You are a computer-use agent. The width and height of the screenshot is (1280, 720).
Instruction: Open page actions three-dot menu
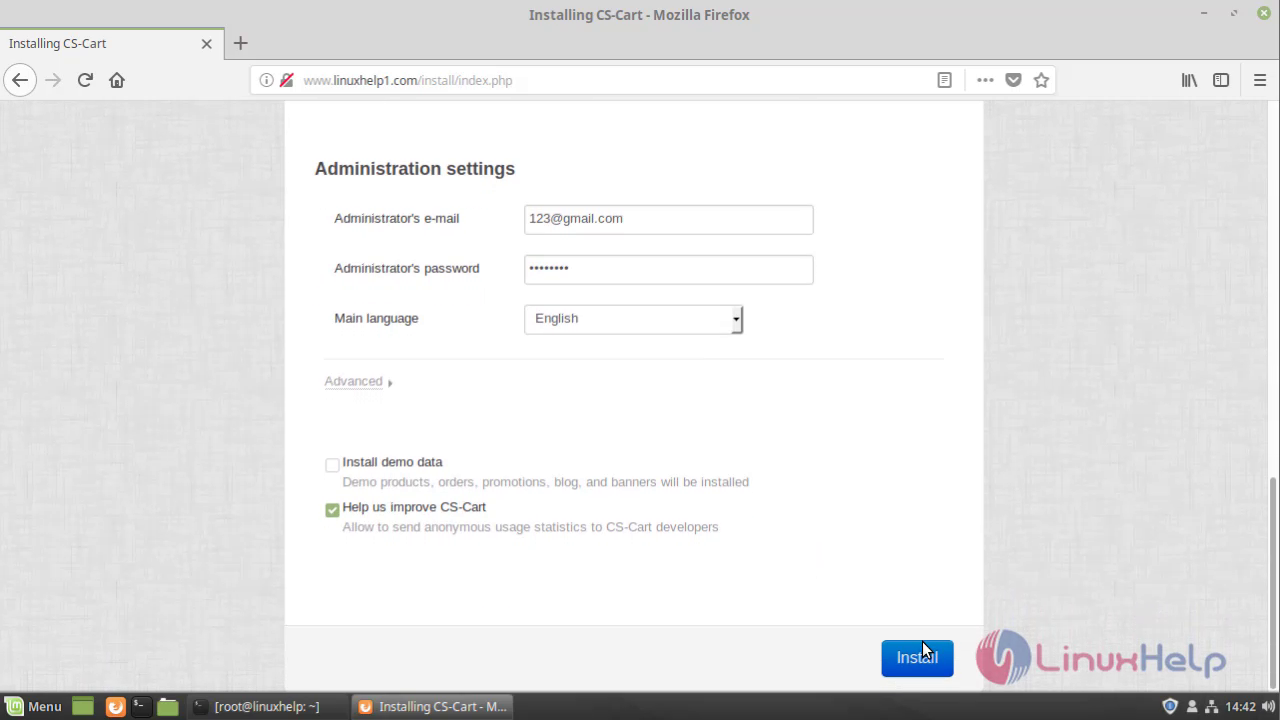tap(985, 80)
